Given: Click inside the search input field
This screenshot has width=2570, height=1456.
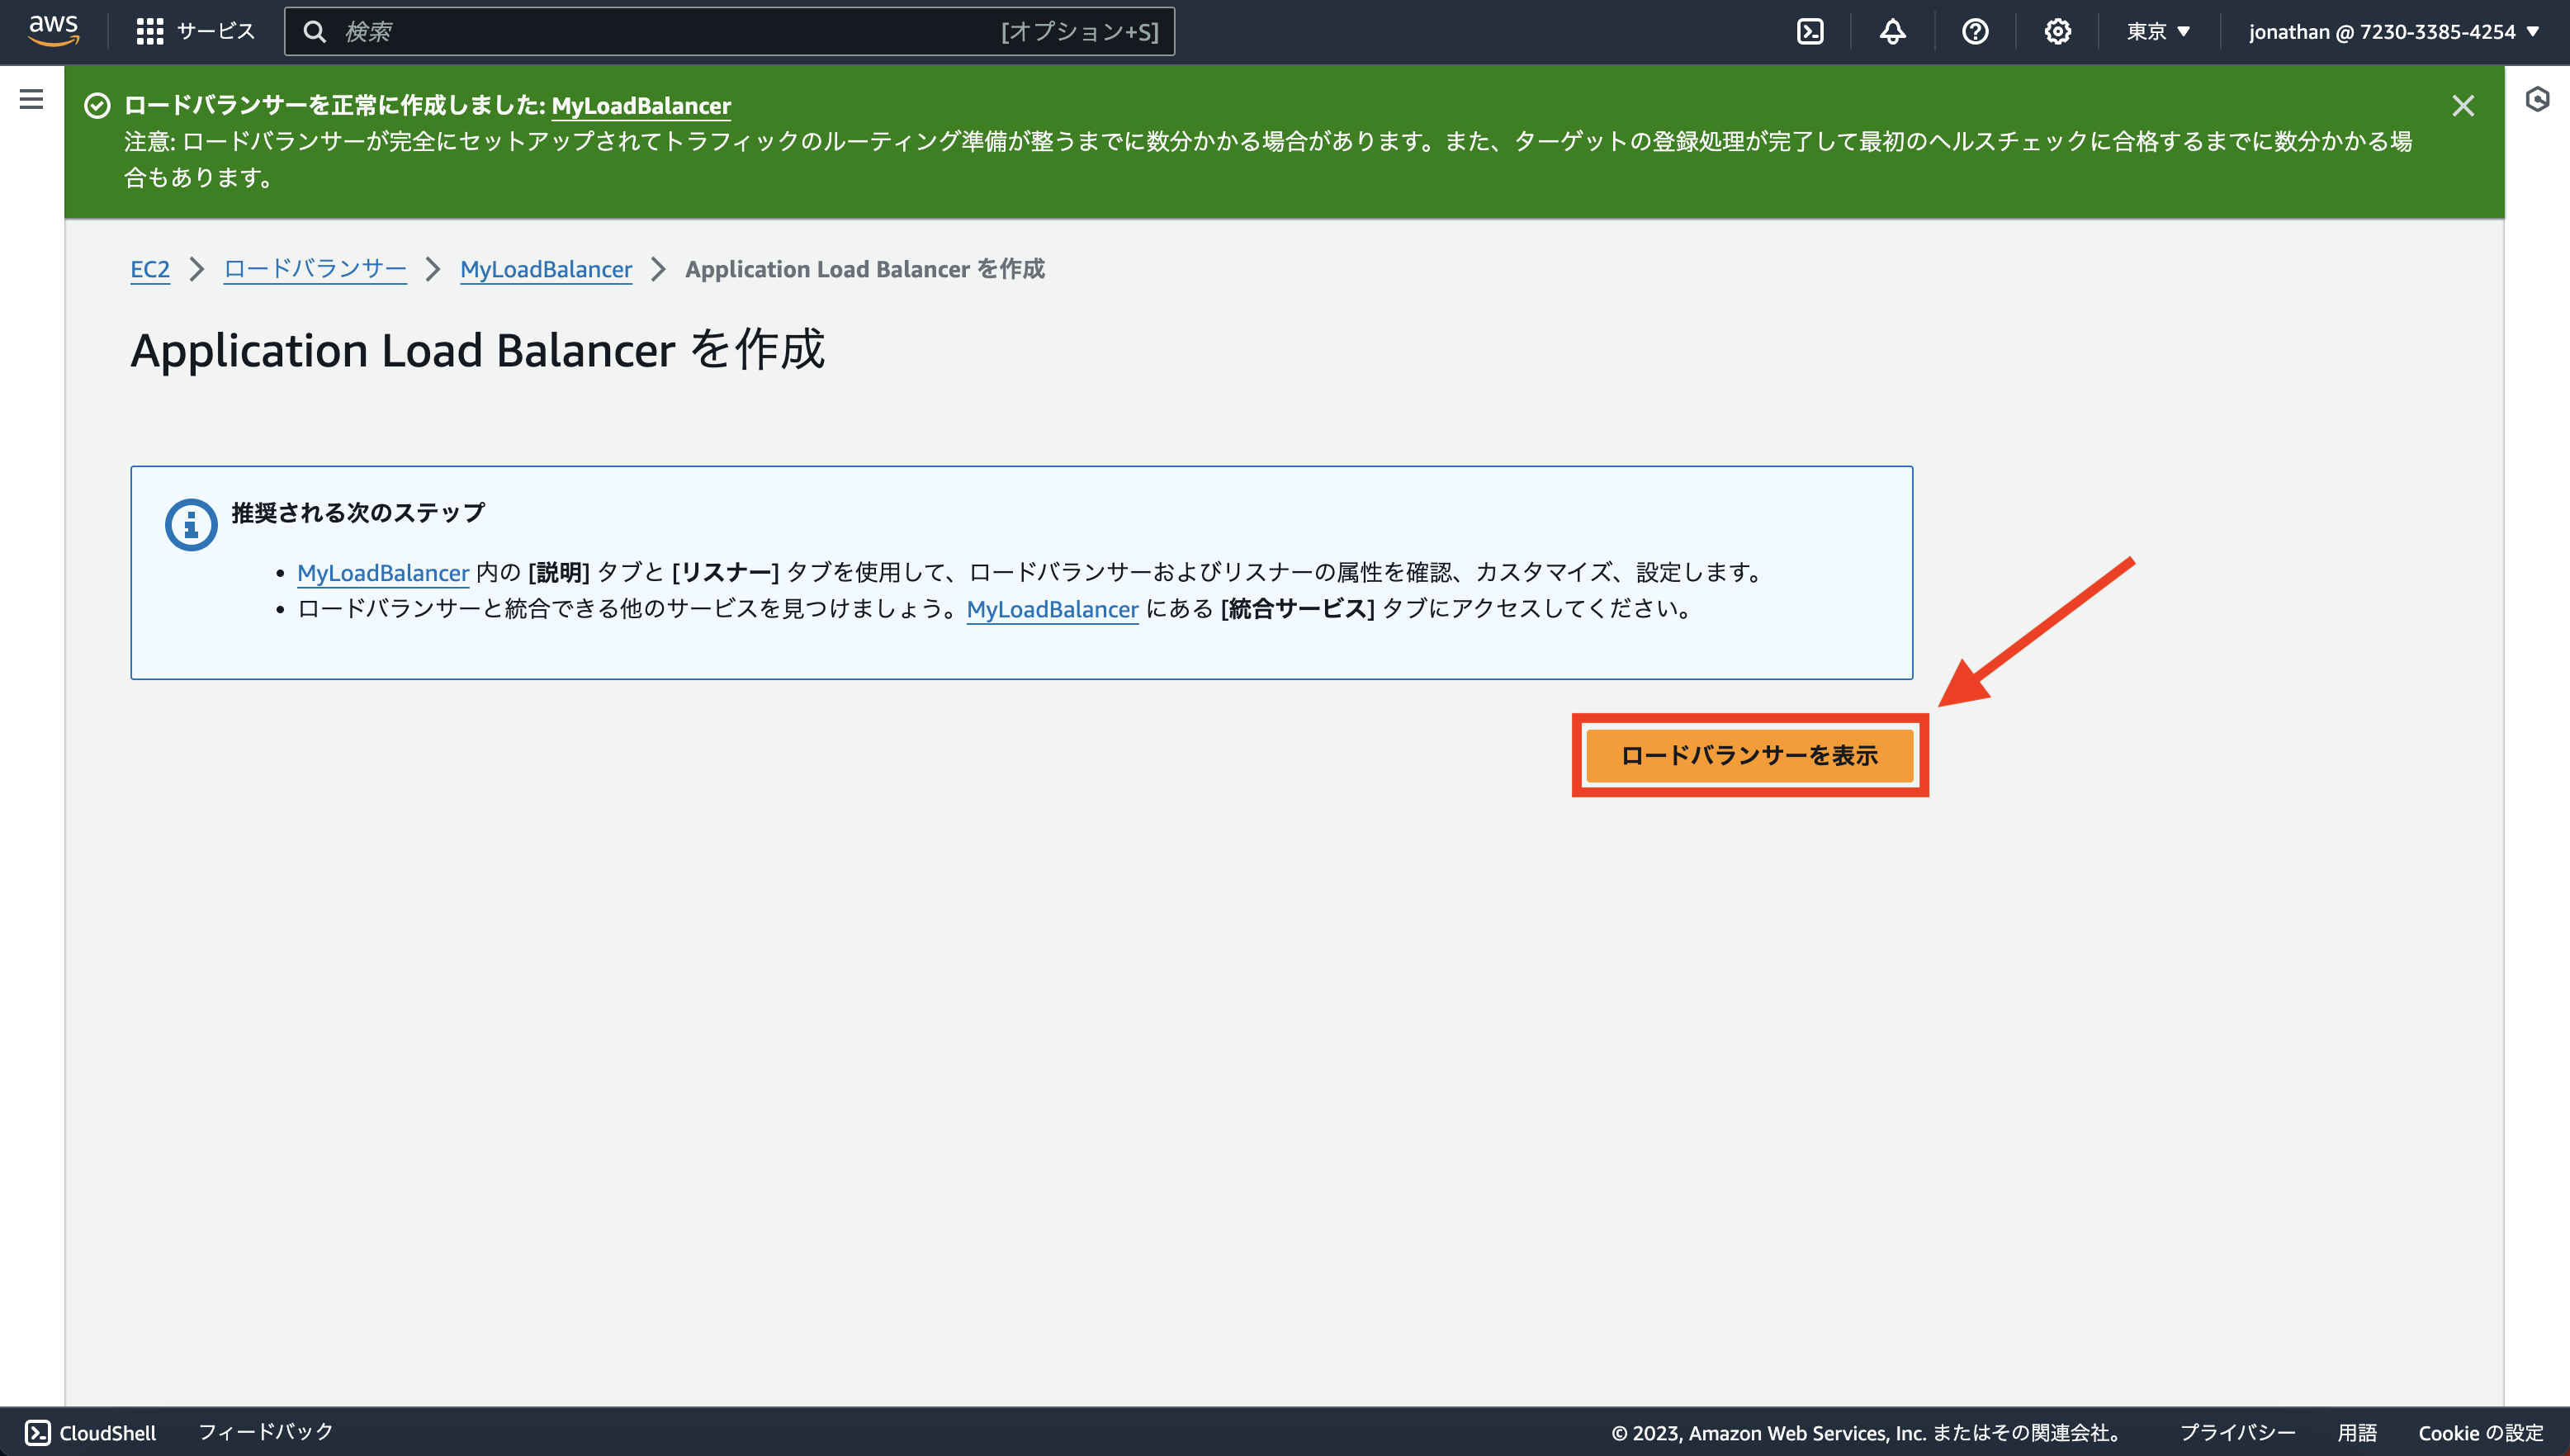Looking at the screenshot, I should pyautogui.click(x=600, y=31).
